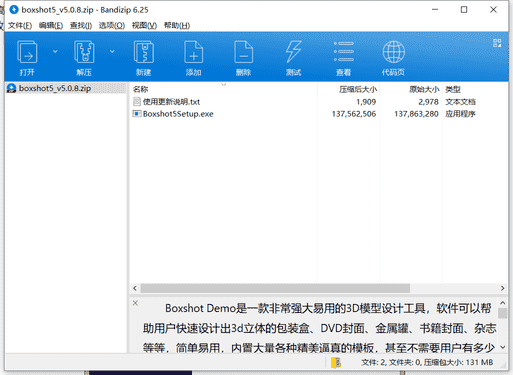Image resolution: width=513 pixels, height=375 pixels.
Task: Click the Bandizip logo in title bar
Action: [x=14, y=10]
